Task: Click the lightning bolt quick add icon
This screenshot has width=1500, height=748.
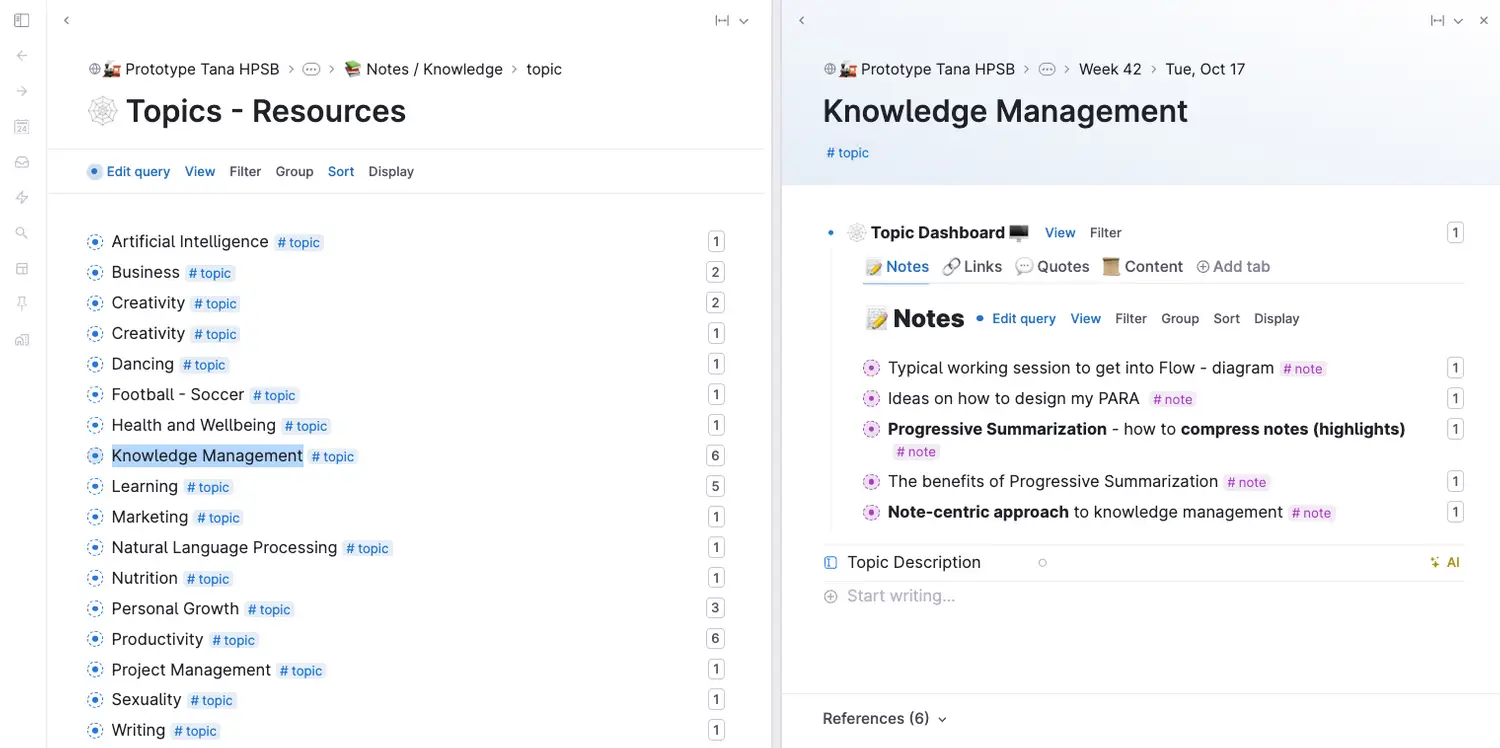Action: pyautogui.click(x=22, y=198)
